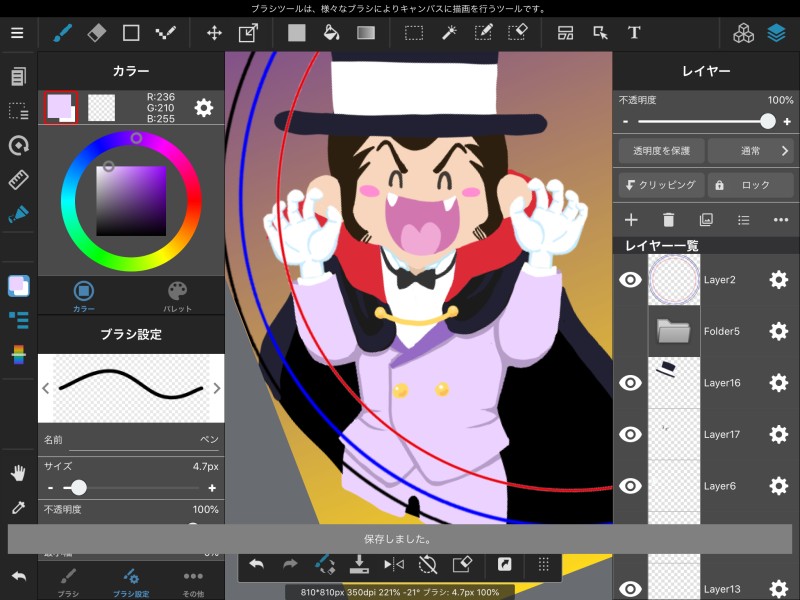Image resolution: width=800 pixels, height=600 pixels.
Task: Open color settings gear
Action: coord(204,108)
